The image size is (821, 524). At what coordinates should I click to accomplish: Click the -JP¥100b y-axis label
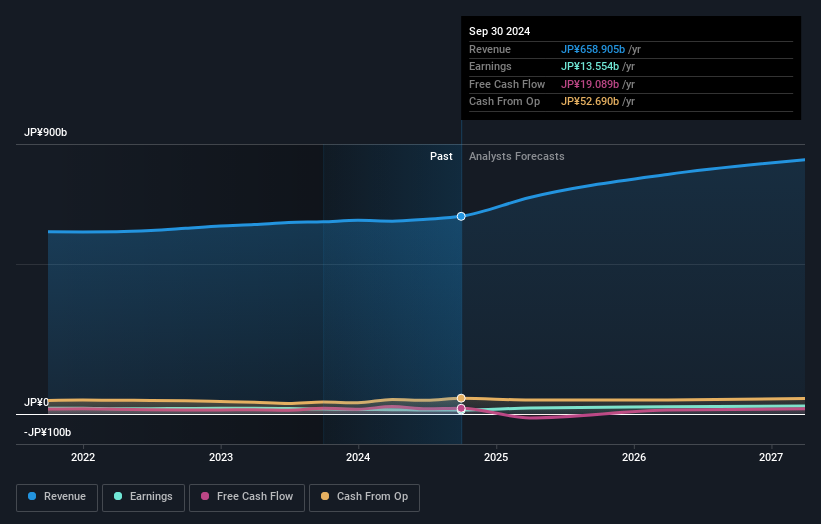pyautogui.click(x=47, y=432)
